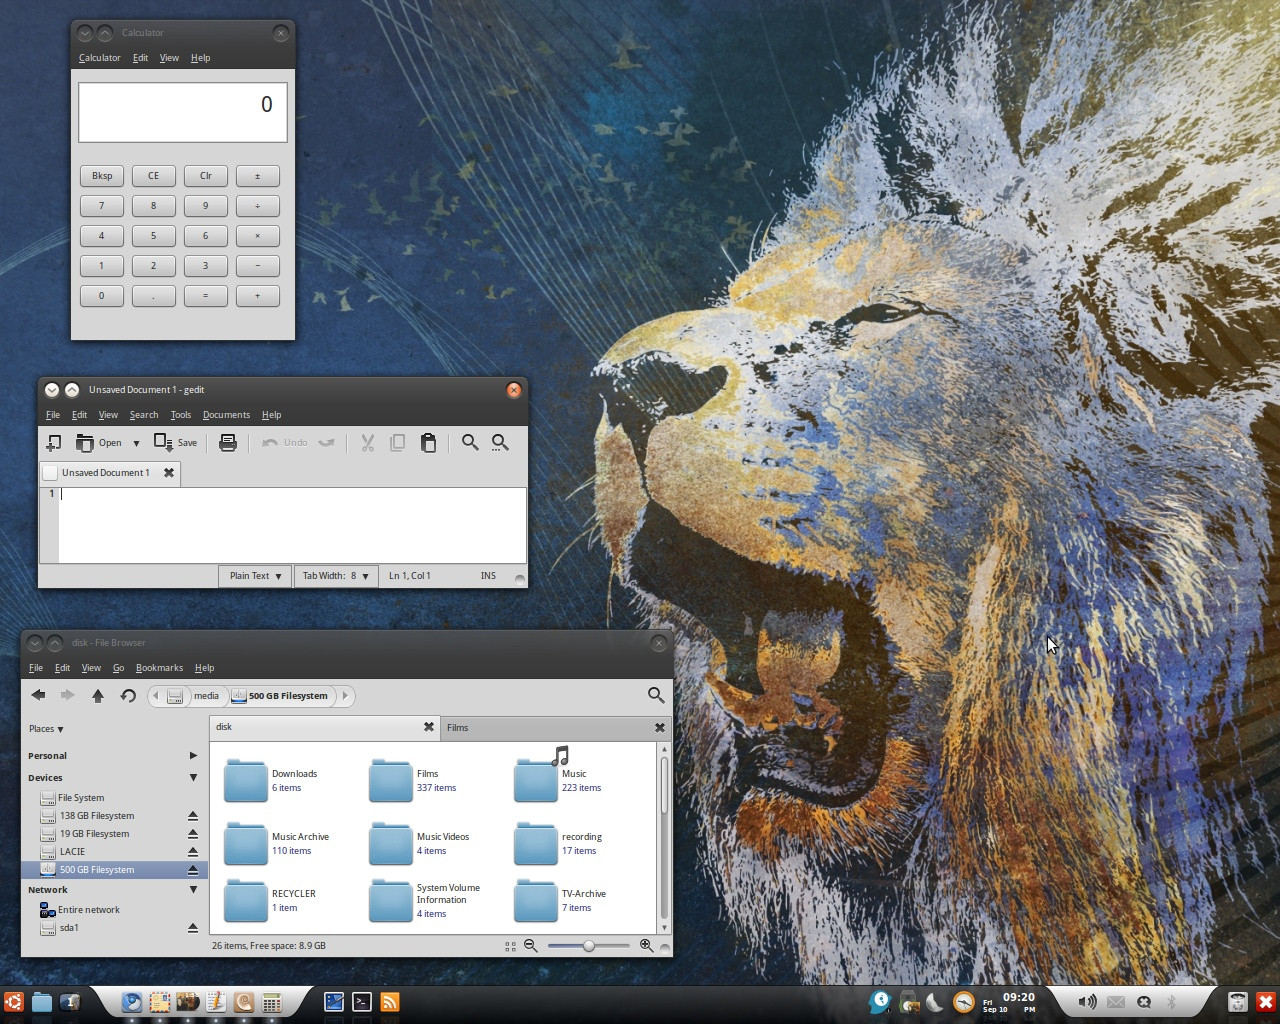This screenshot has width=1280, height=1024.
Task: Open the Bookmarks menu in File Browser
Action: point(159,668)
